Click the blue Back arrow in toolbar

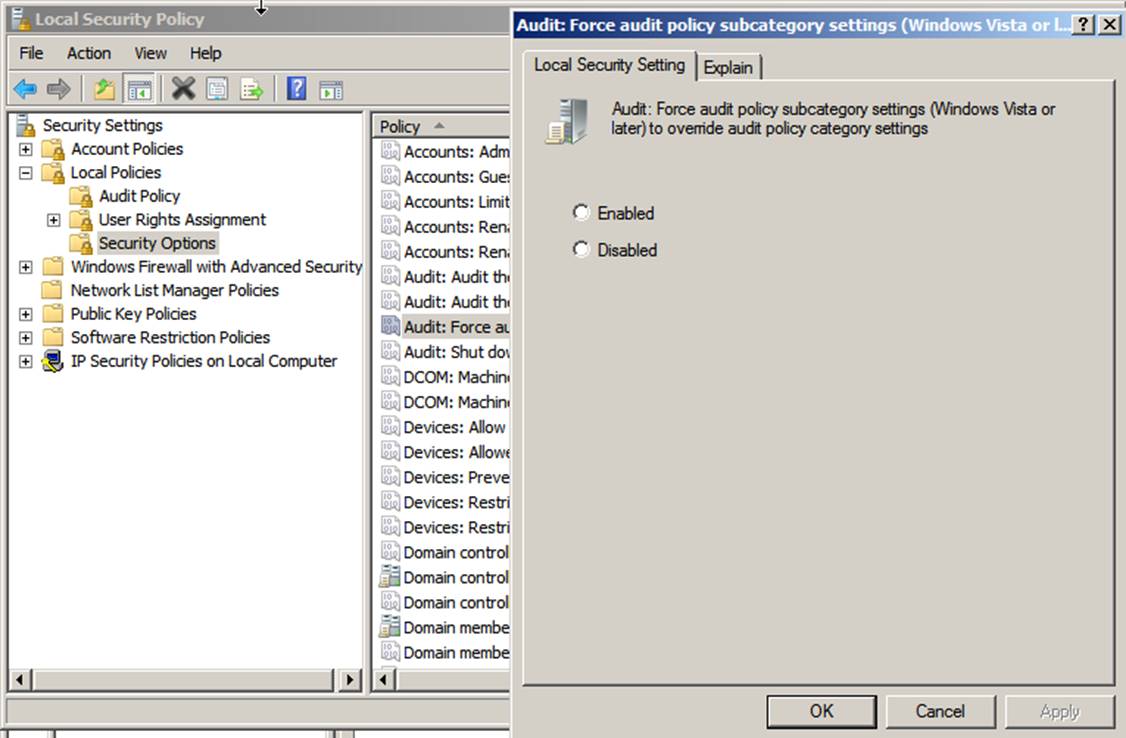[25, 89]
